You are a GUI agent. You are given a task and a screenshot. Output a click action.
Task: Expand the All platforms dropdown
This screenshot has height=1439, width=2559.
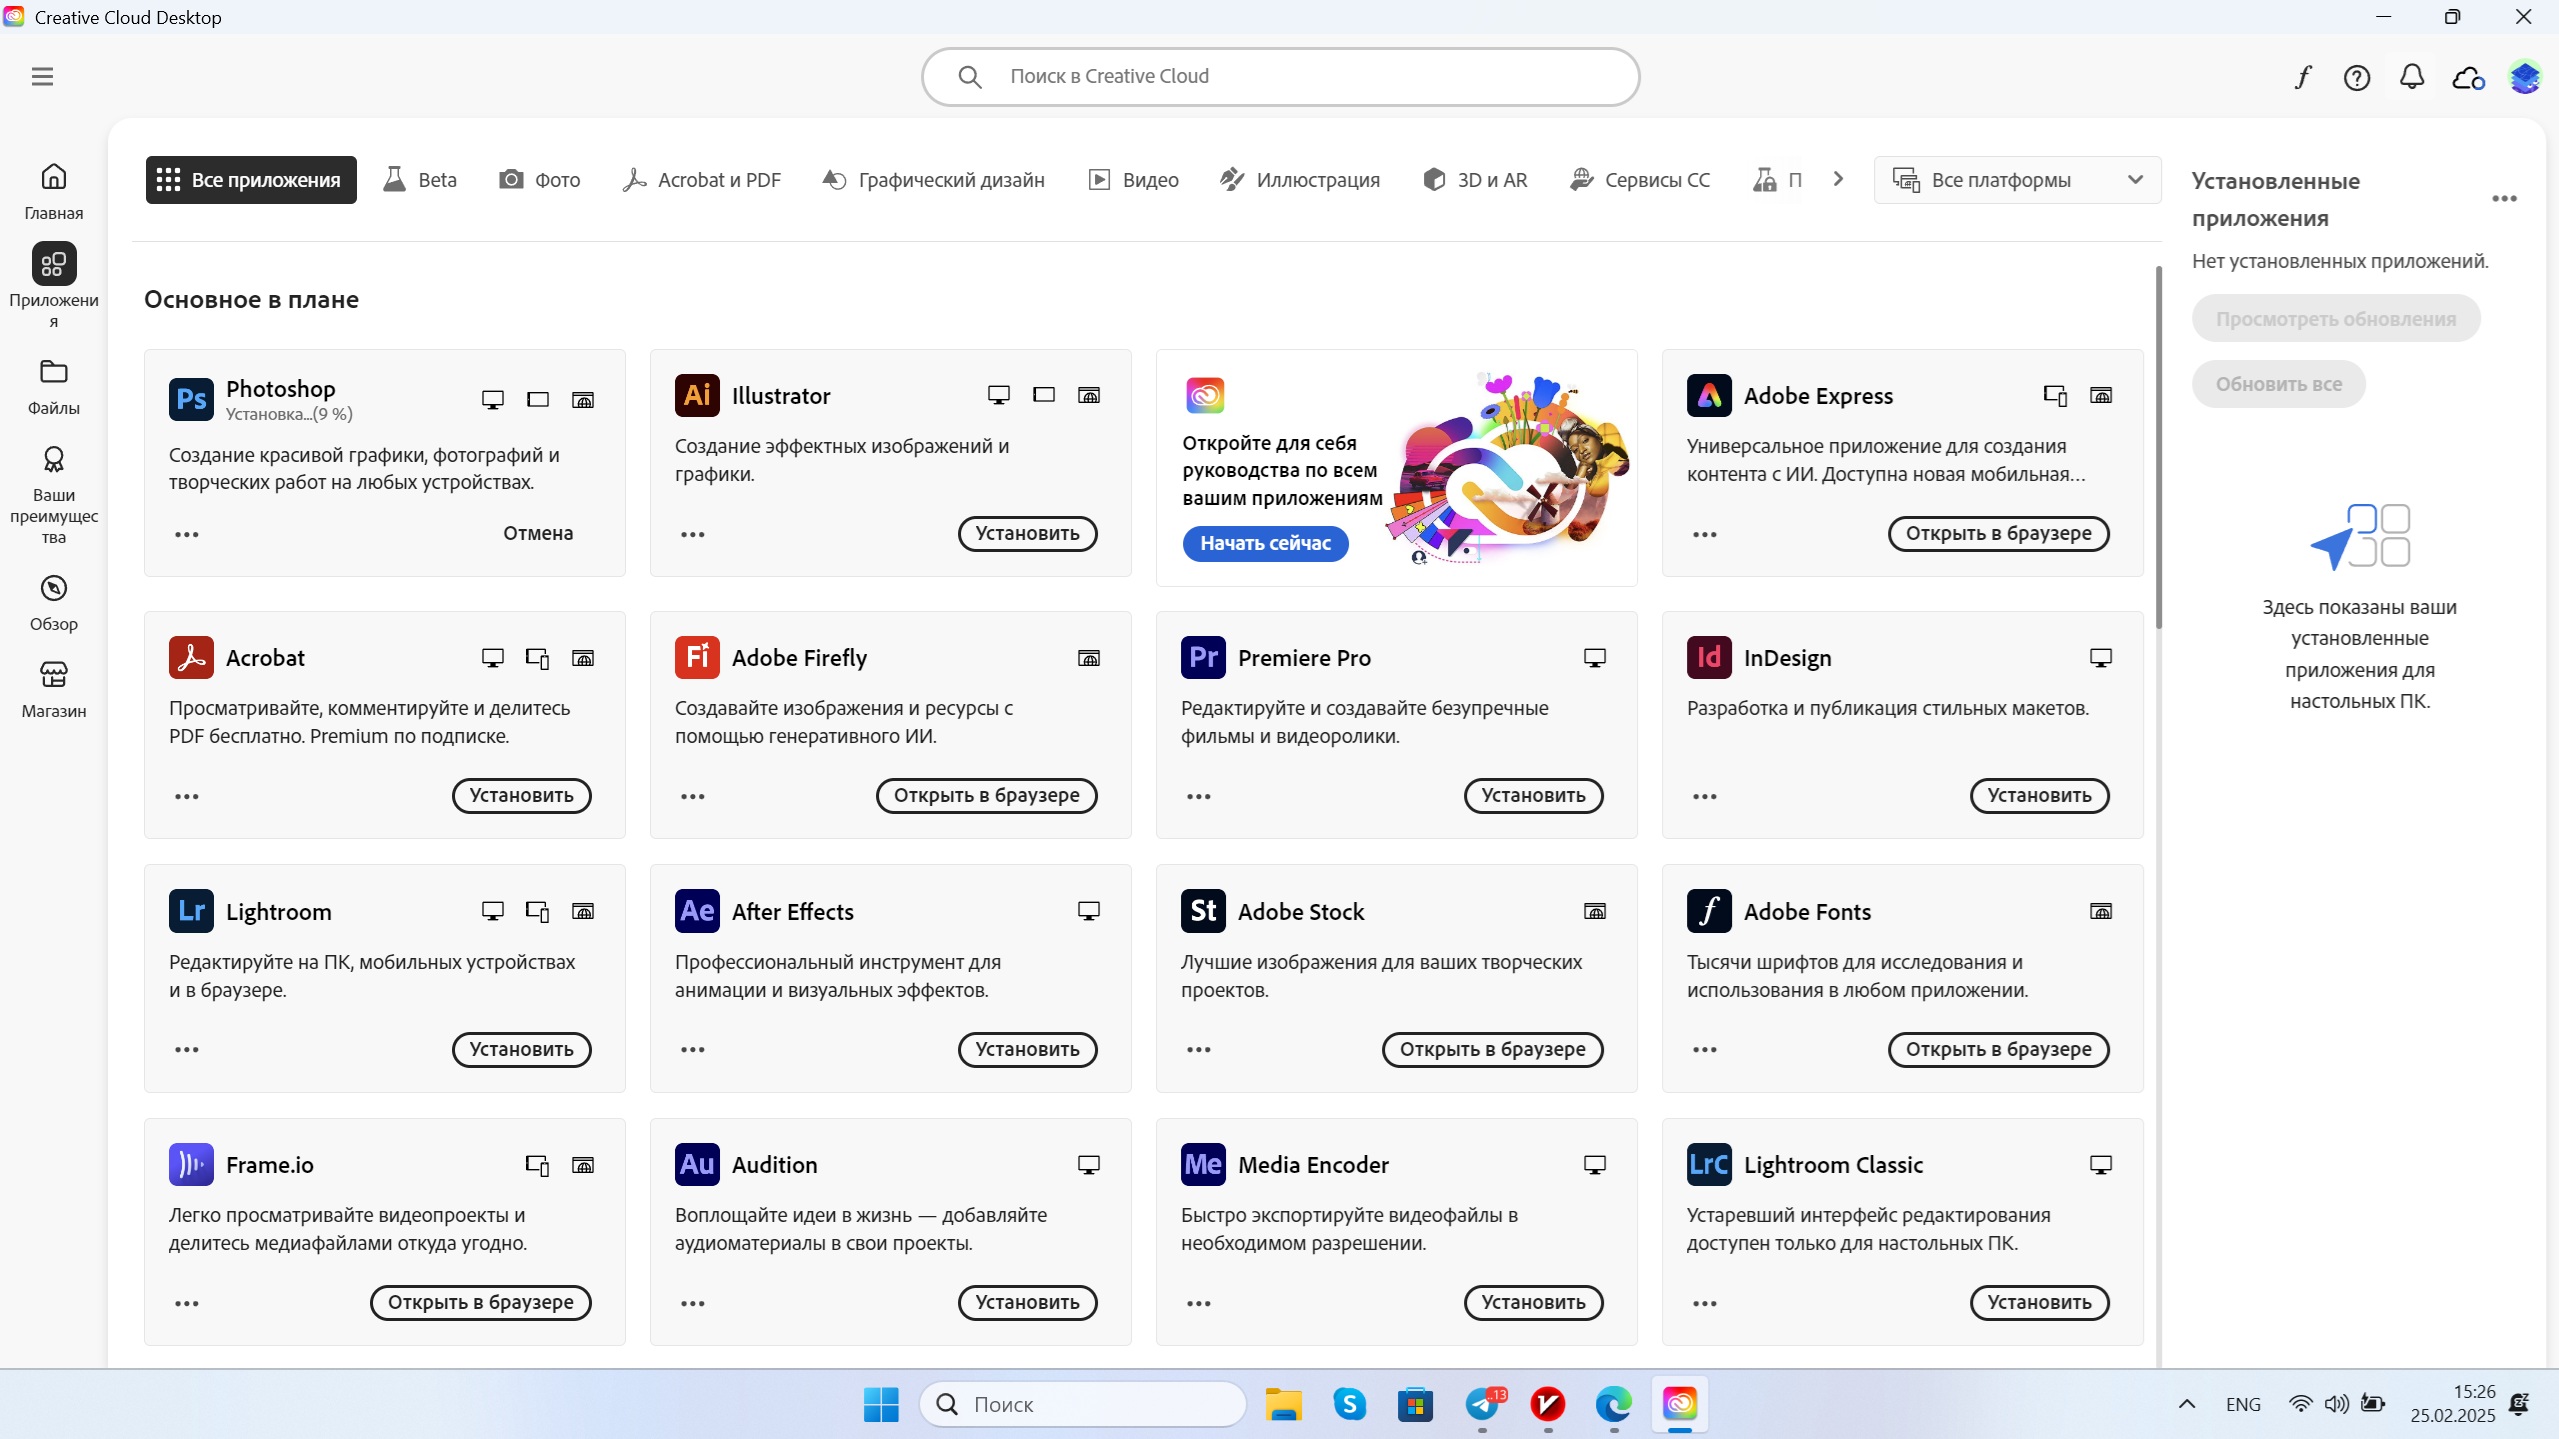point(2017,180)
